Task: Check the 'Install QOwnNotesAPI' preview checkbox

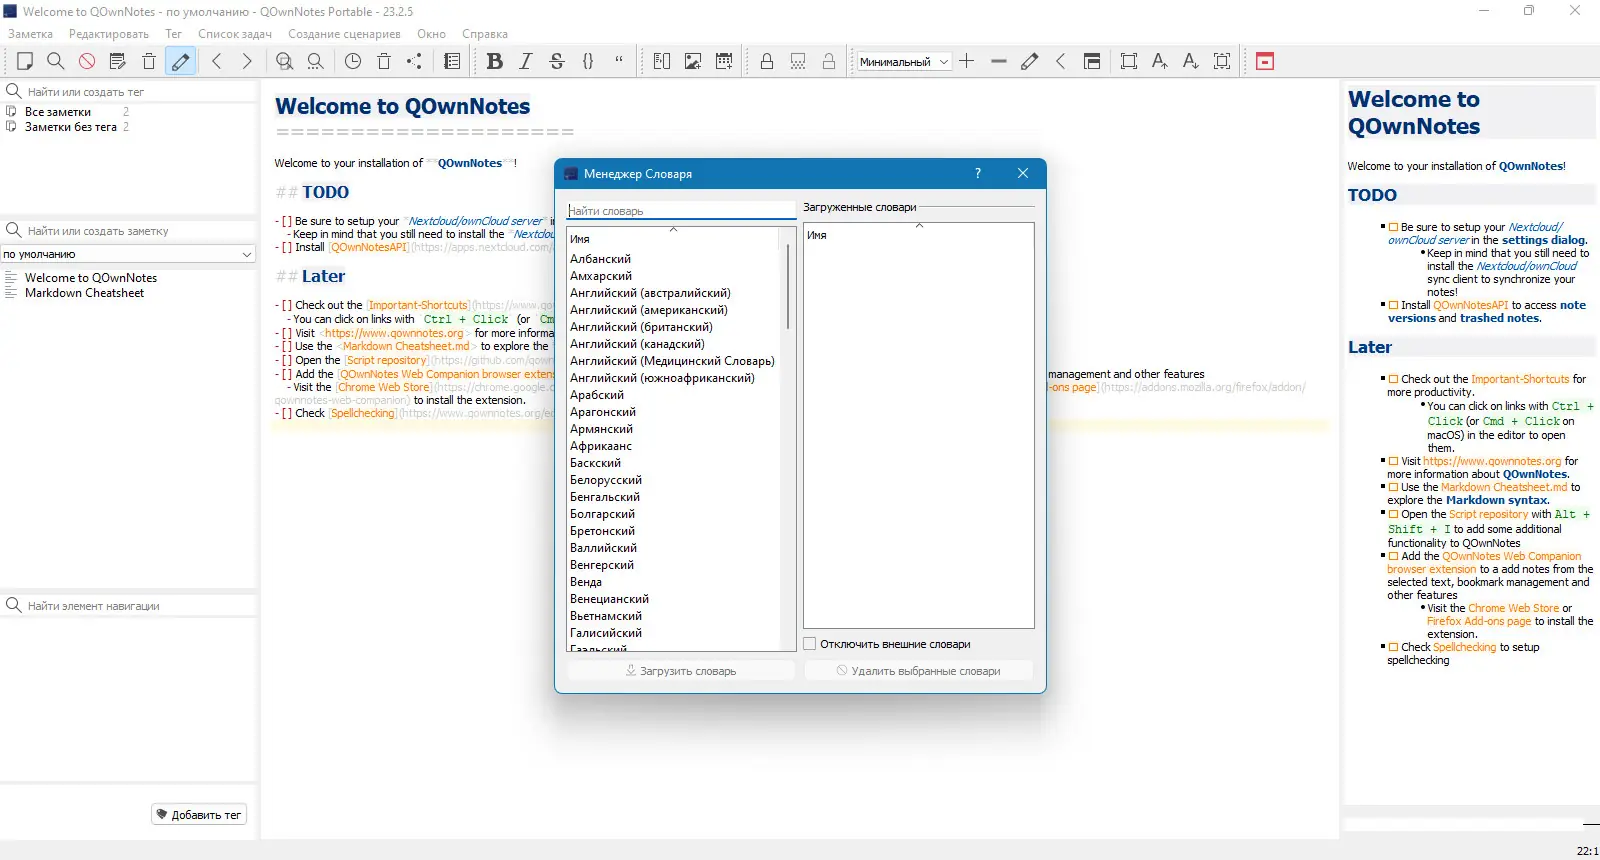Action: coord(1393,305)
